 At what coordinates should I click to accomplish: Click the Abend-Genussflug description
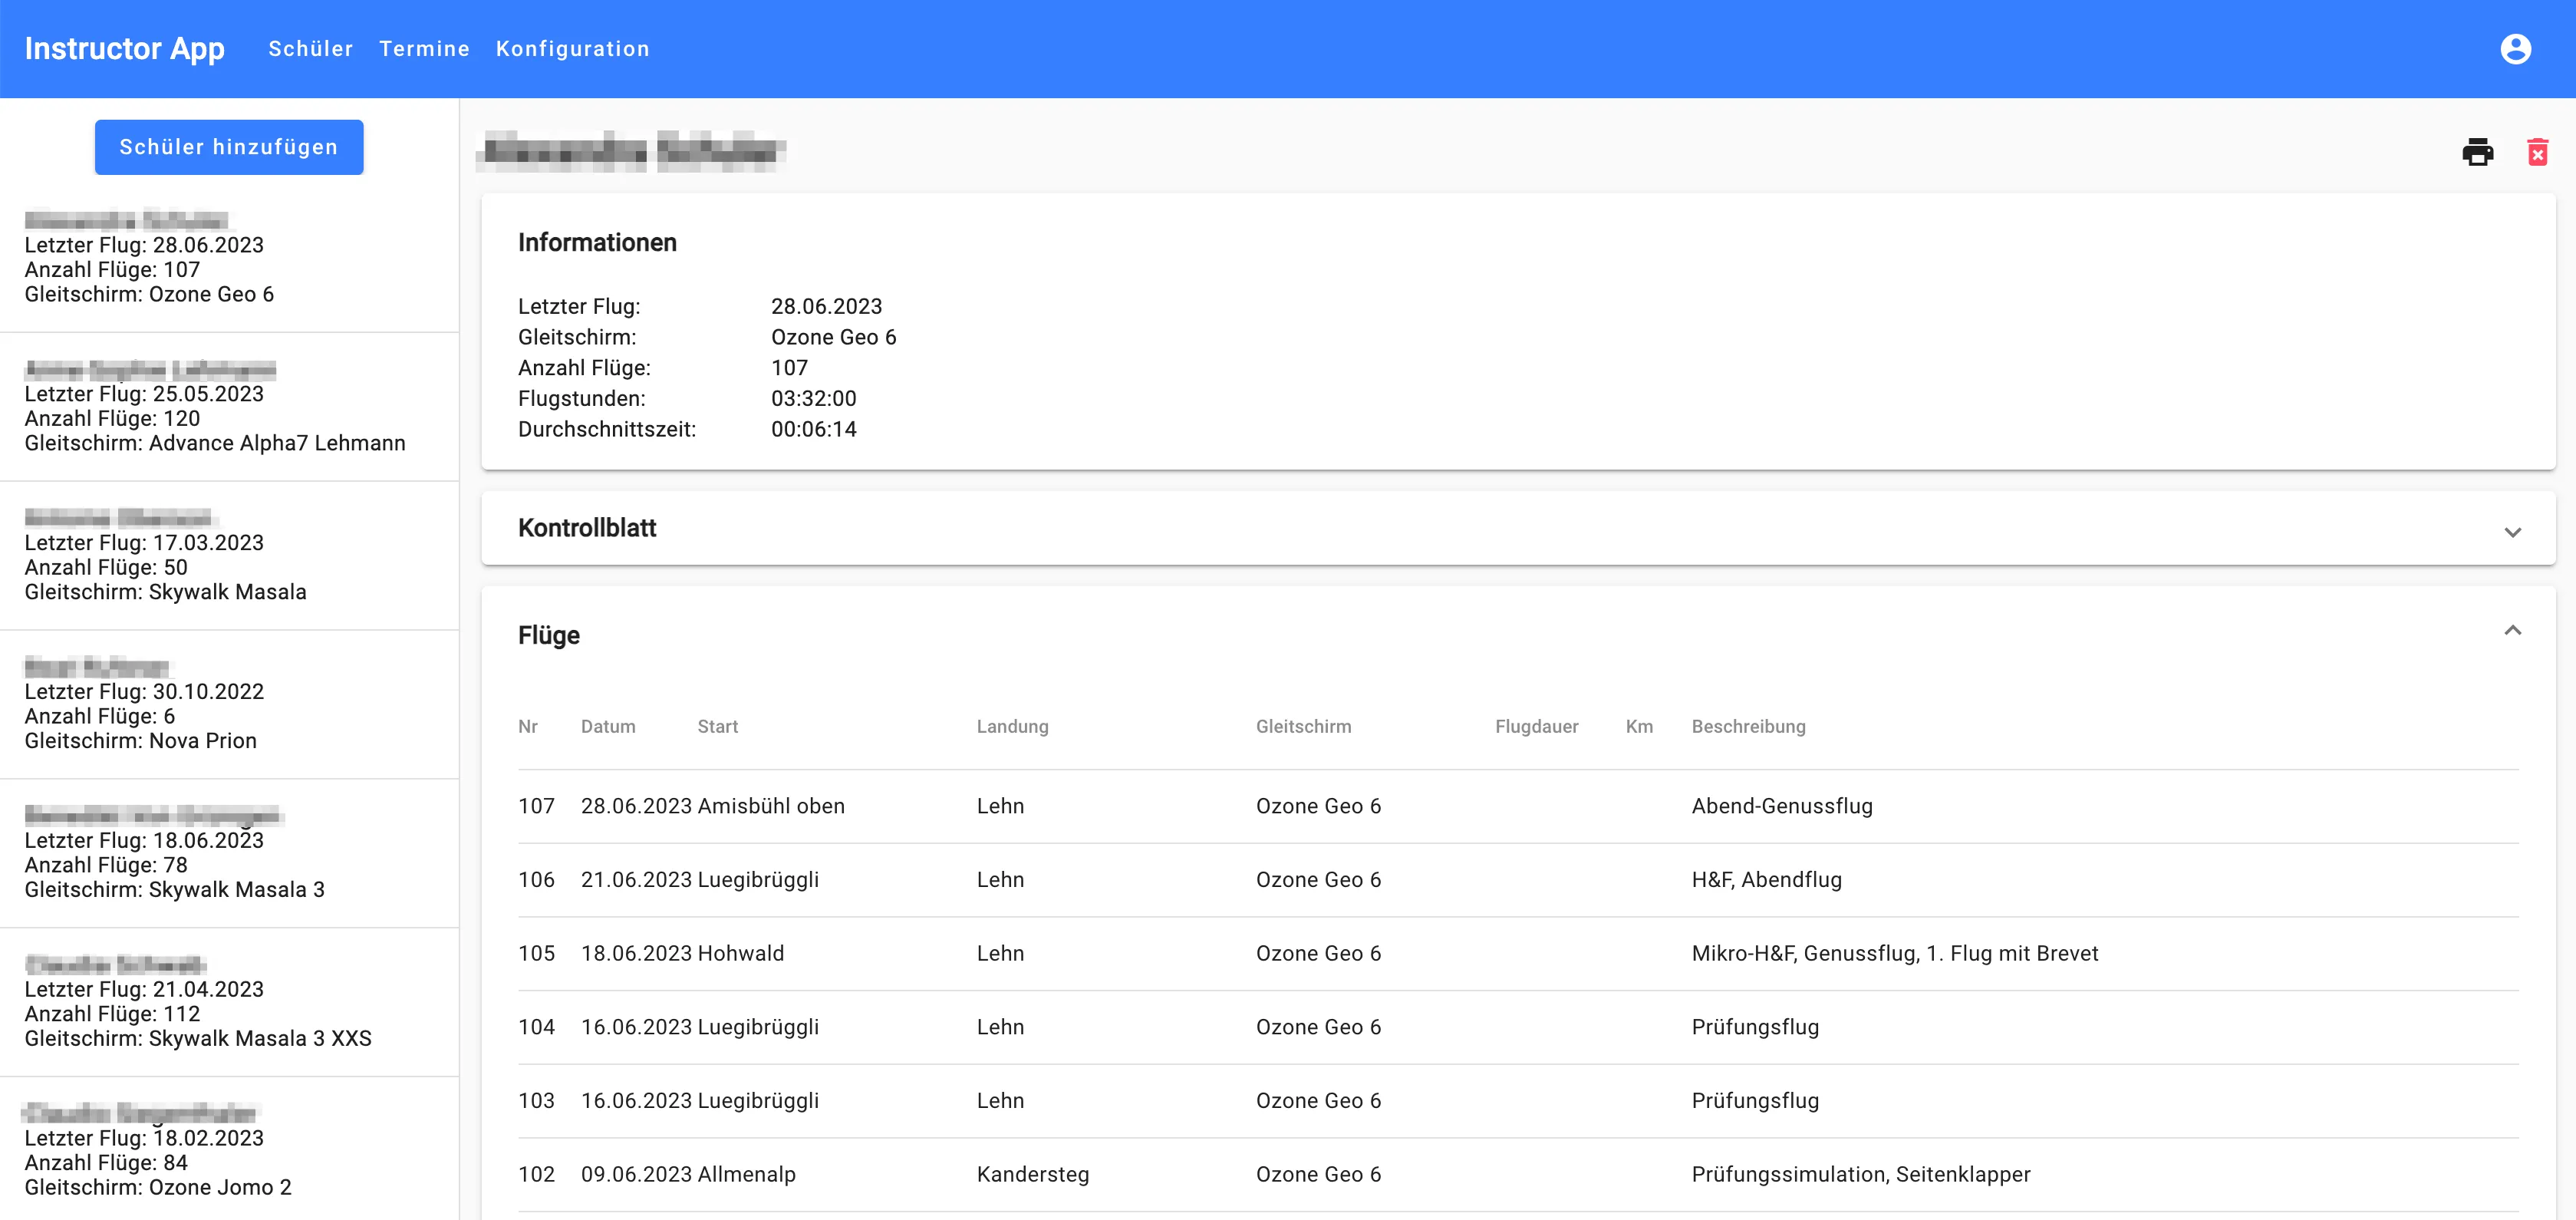click(x=1781, y=806)
